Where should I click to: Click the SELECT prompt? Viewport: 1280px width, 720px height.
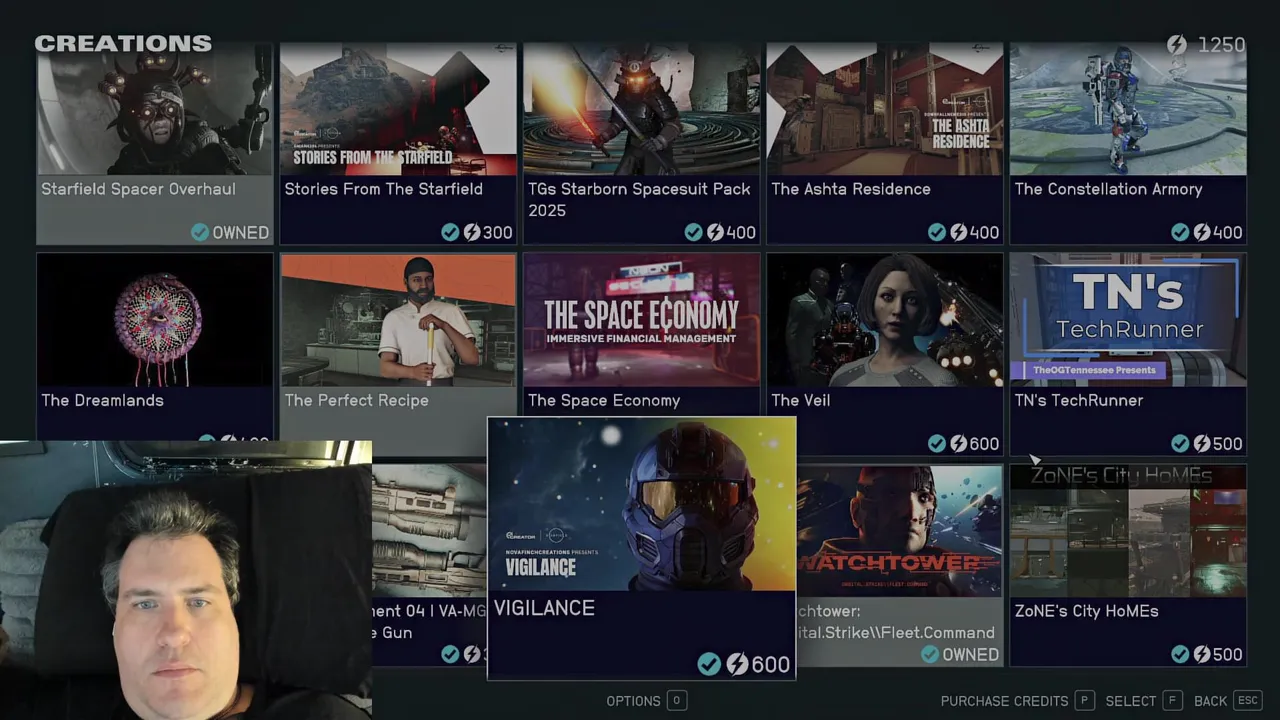[x=1131, y=701]
